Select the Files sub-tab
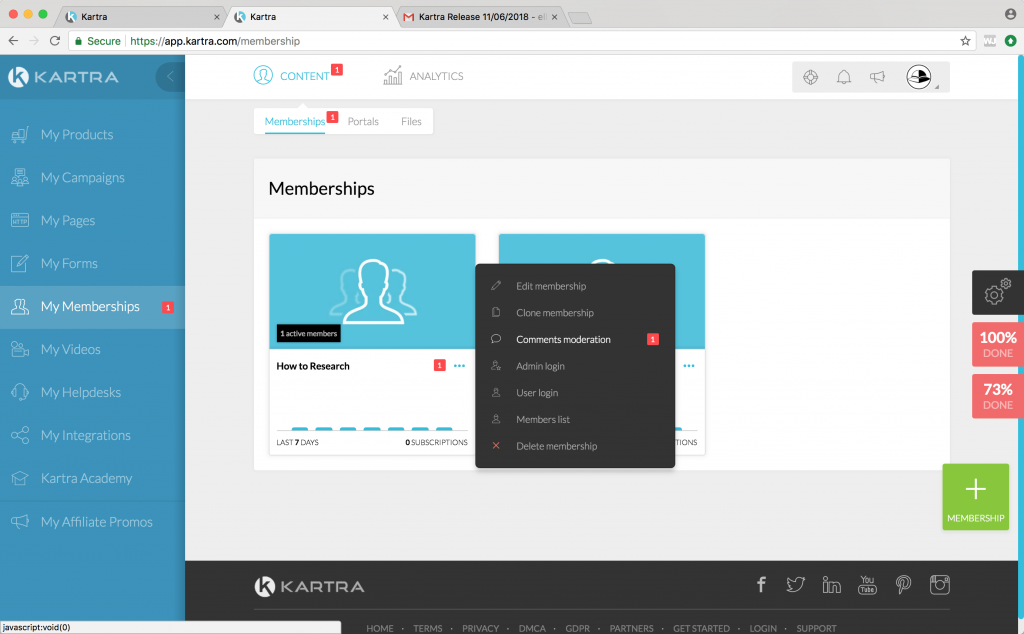 (x=411, y=121)
